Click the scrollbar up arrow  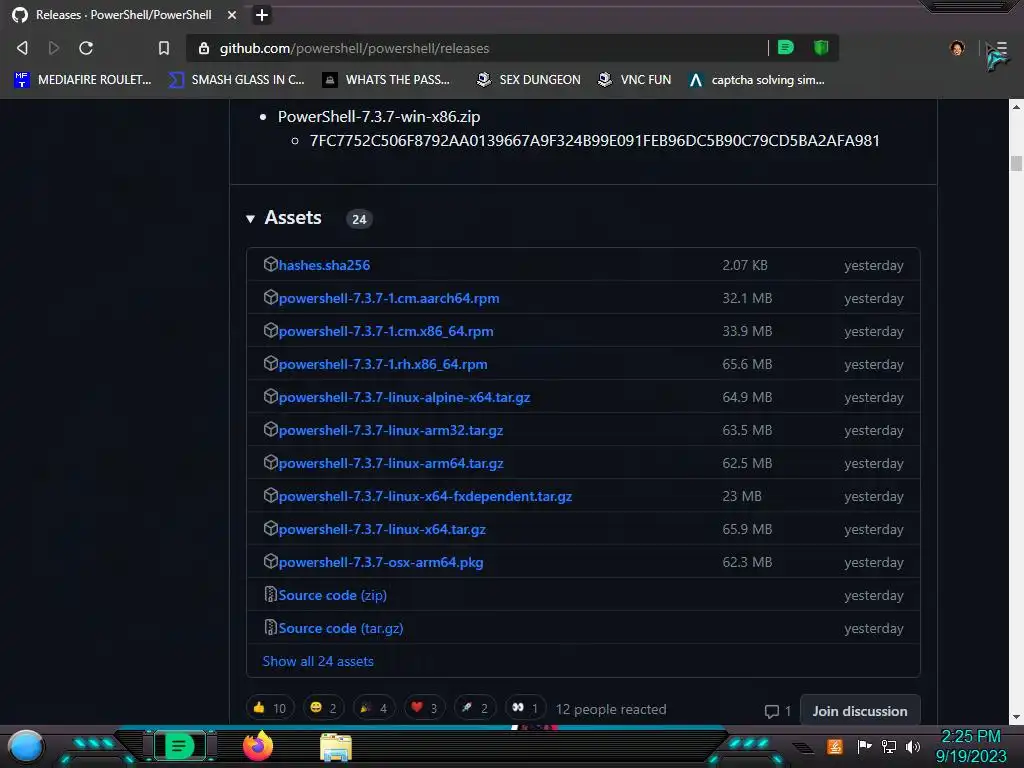(1016, 106)
